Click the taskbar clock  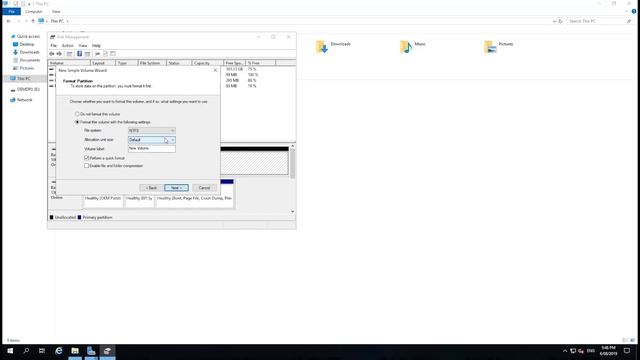(x=608, y=351)
